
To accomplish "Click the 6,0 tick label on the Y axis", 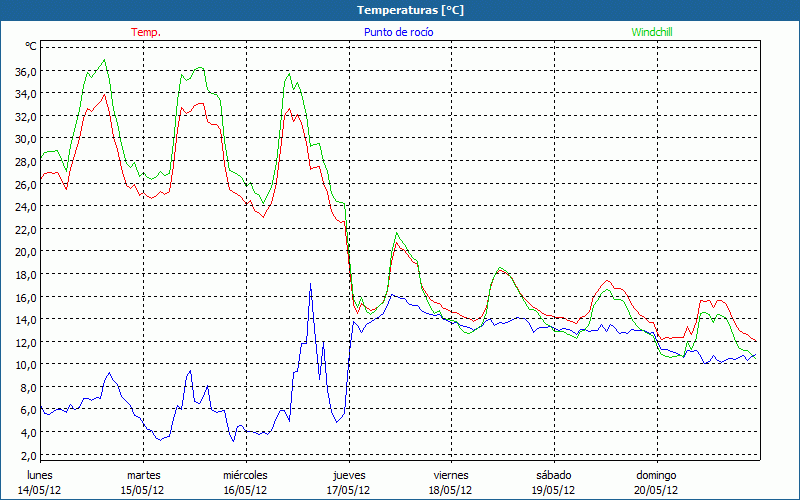I will click(x=25, y=410).
